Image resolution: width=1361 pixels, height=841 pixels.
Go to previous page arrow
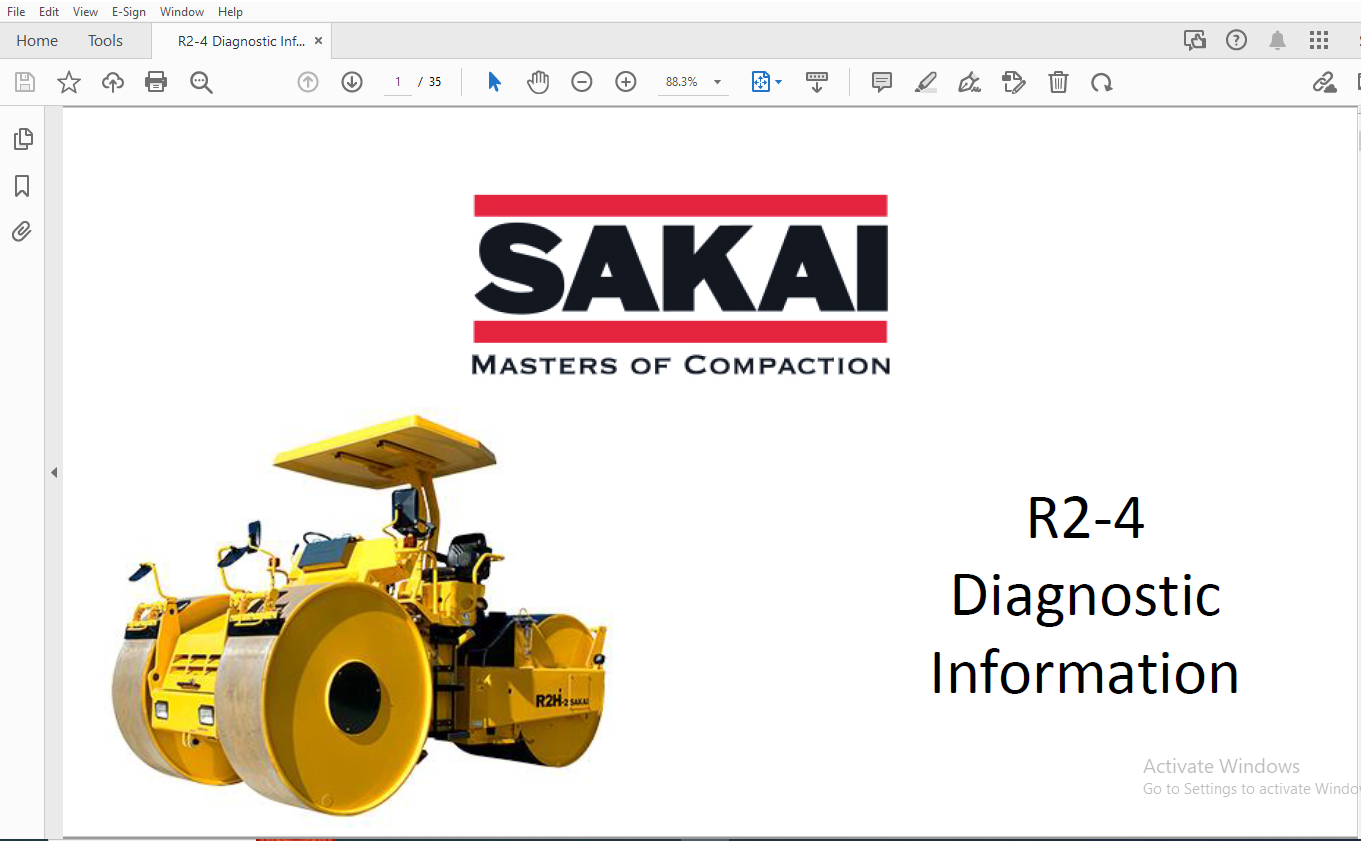[x=308, y=82]
